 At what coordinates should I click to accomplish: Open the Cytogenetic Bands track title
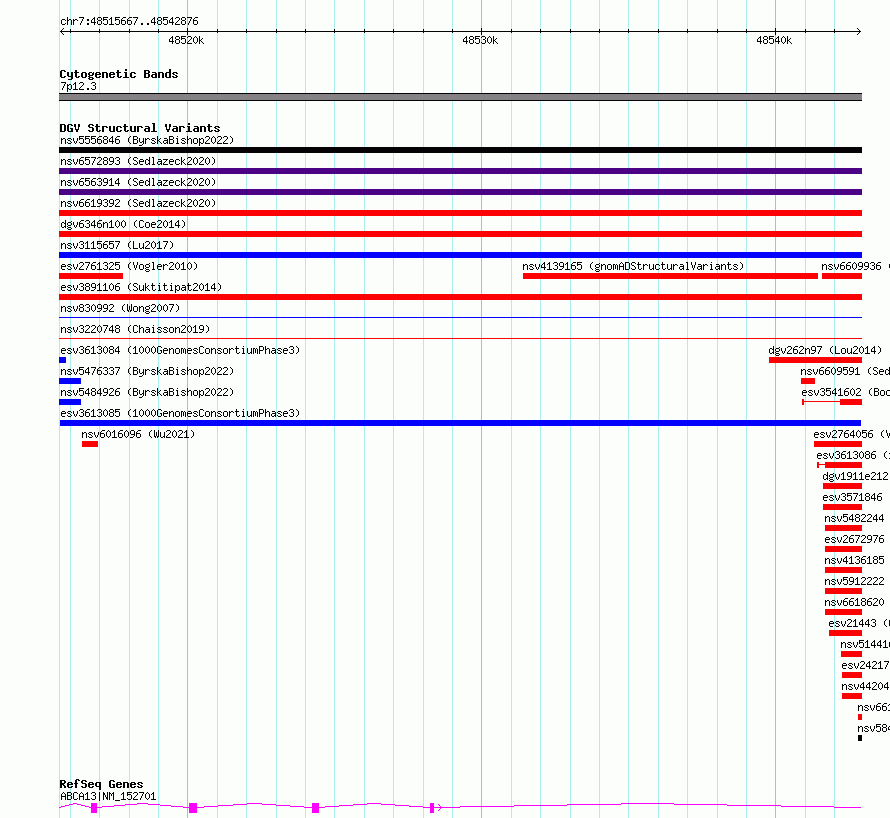119,74
